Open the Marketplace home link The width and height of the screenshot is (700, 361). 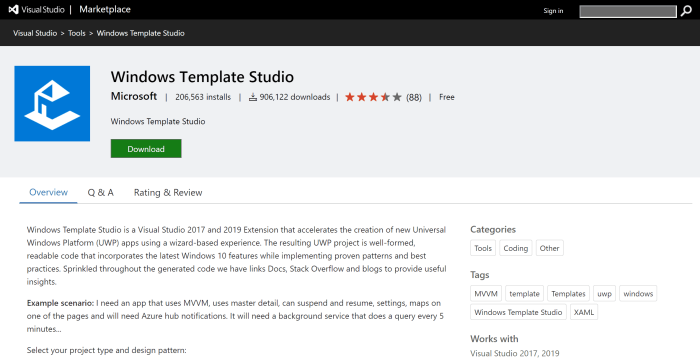point(105,9)
